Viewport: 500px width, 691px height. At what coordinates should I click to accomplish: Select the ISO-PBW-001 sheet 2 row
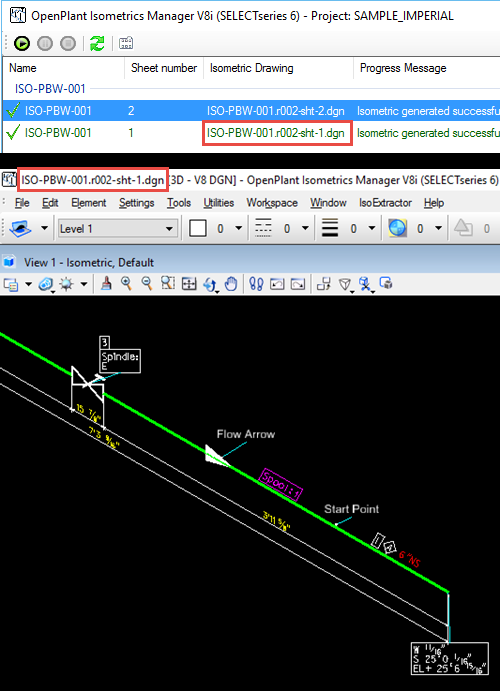(252, 111)
